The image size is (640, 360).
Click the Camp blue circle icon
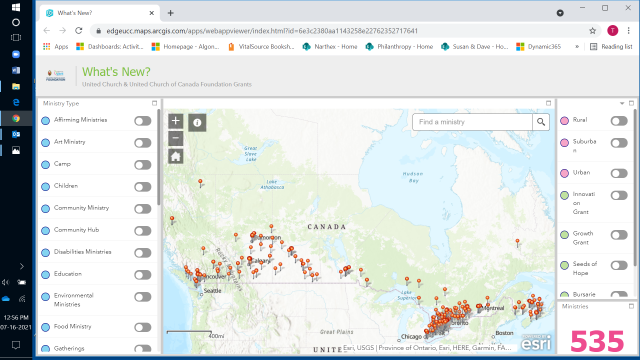(46, 164)
